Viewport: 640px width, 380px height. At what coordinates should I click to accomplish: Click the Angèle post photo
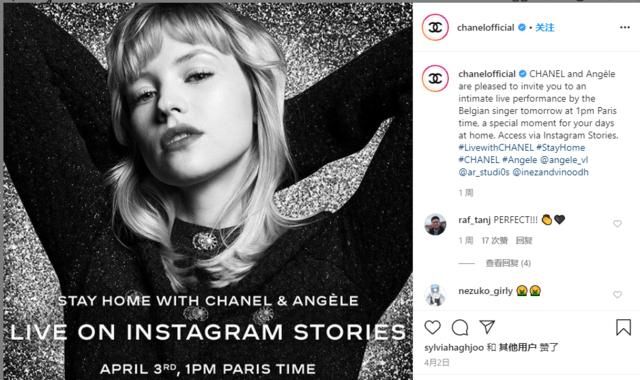click(x=208, y=191)
